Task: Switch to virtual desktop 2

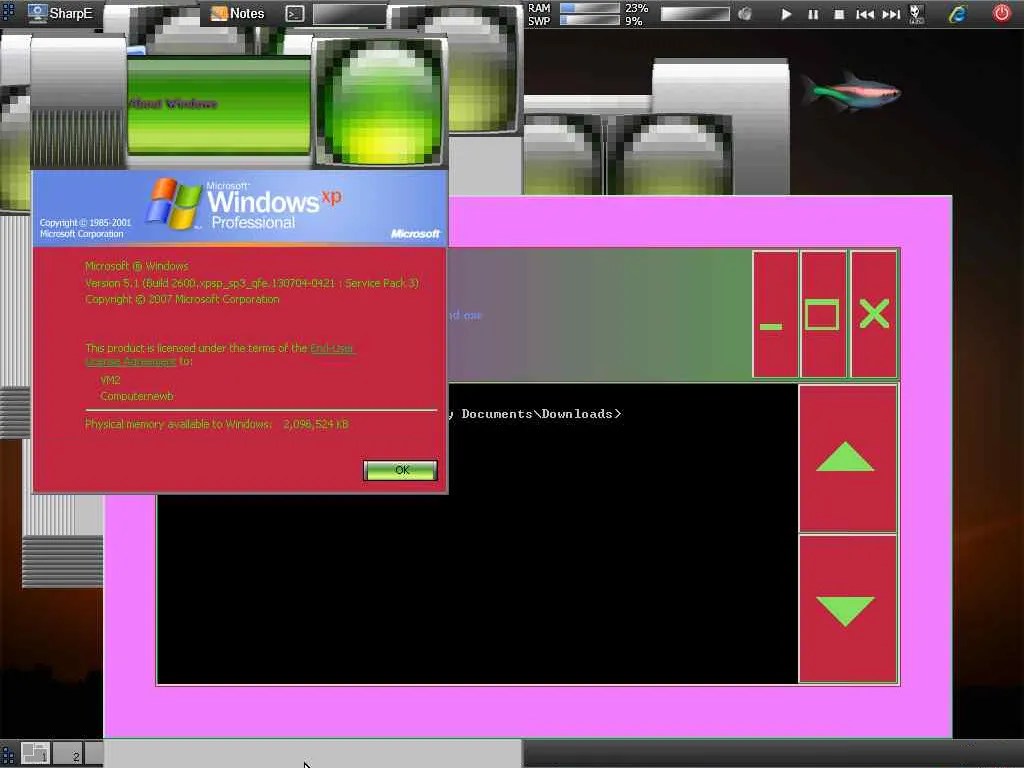Action: [67, 753]
